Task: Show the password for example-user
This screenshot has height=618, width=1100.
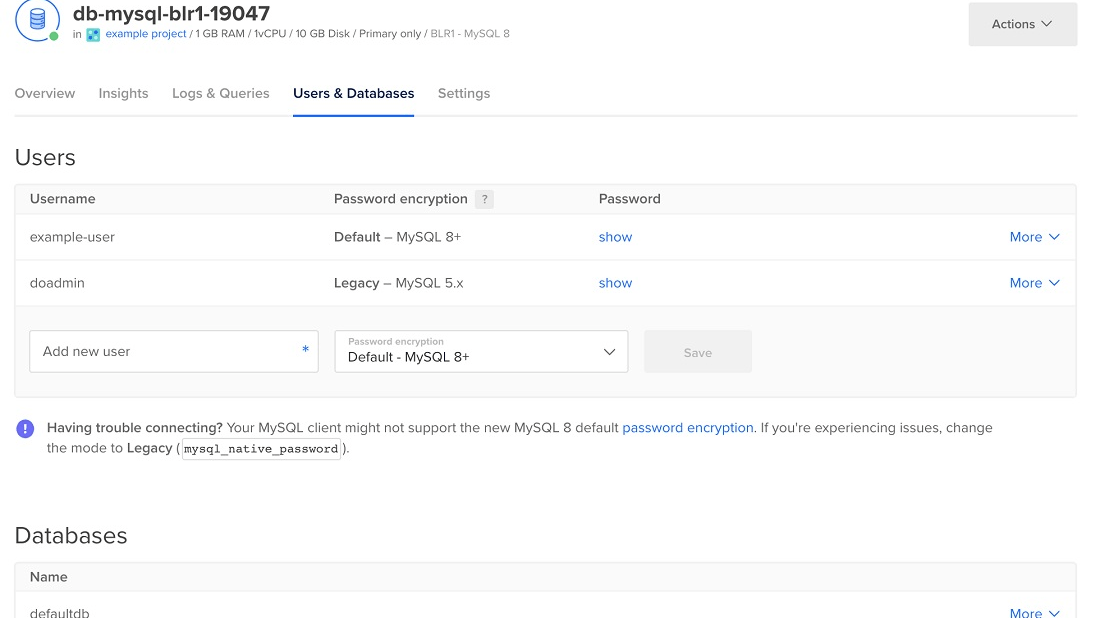Action: click(615, 237)
